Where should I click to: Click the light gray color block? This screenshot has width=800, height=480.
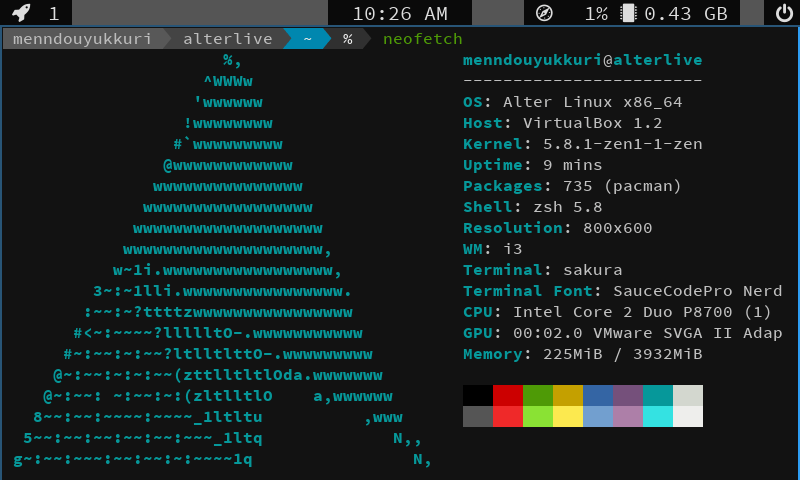688,395
